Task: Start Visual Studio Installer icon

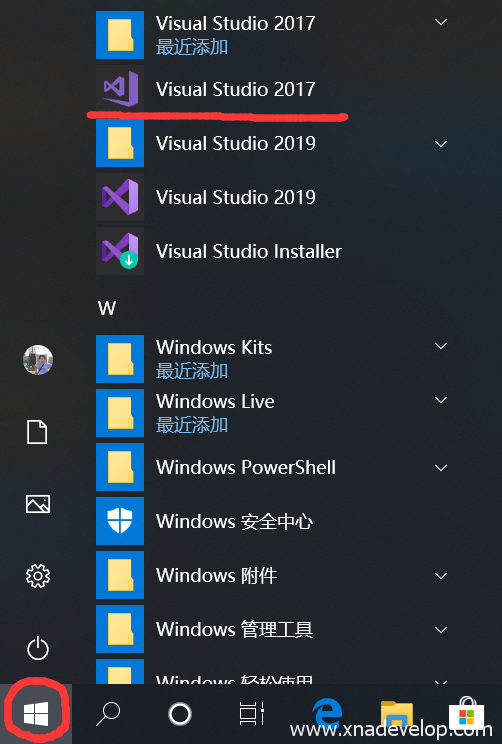Action: click(x=120, y=251)
